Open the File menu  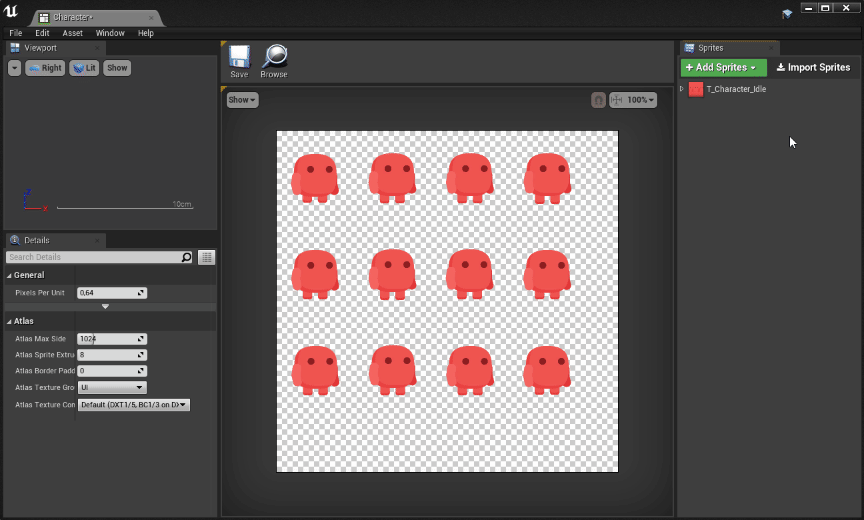pyautogui.click(x=16, y=33)
